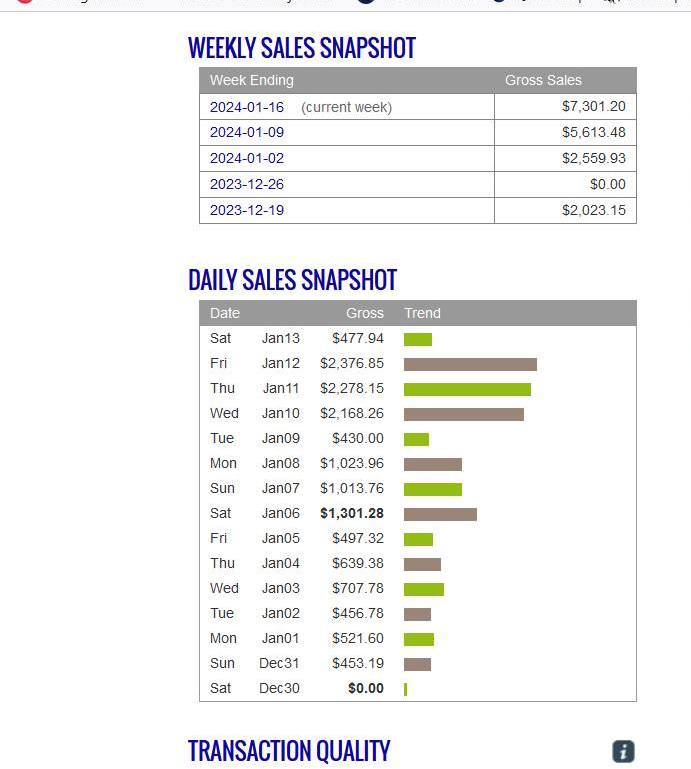Click the Mon Jan08 trend bar

click(x=432, y=464)
